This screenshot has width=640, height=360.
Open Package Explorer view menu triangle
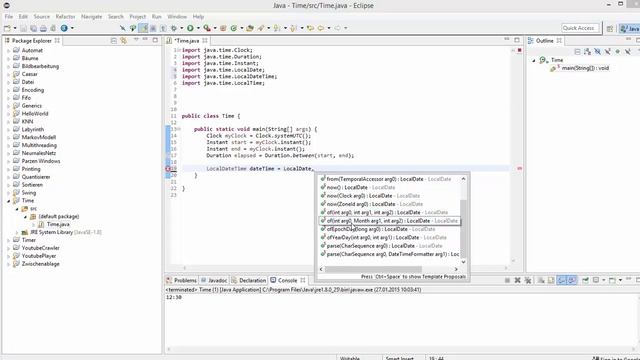pos(136,40)
